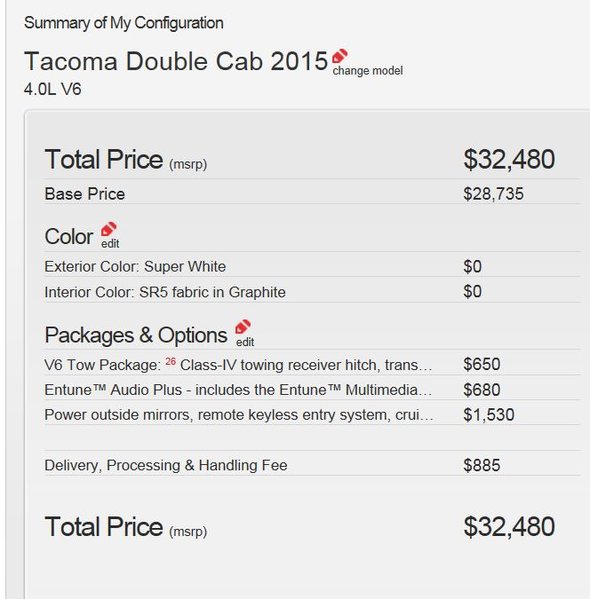The image size is (590, 599).
Task: Open the V6 Tow Package footnote 26
Action: tap(170, 361)
